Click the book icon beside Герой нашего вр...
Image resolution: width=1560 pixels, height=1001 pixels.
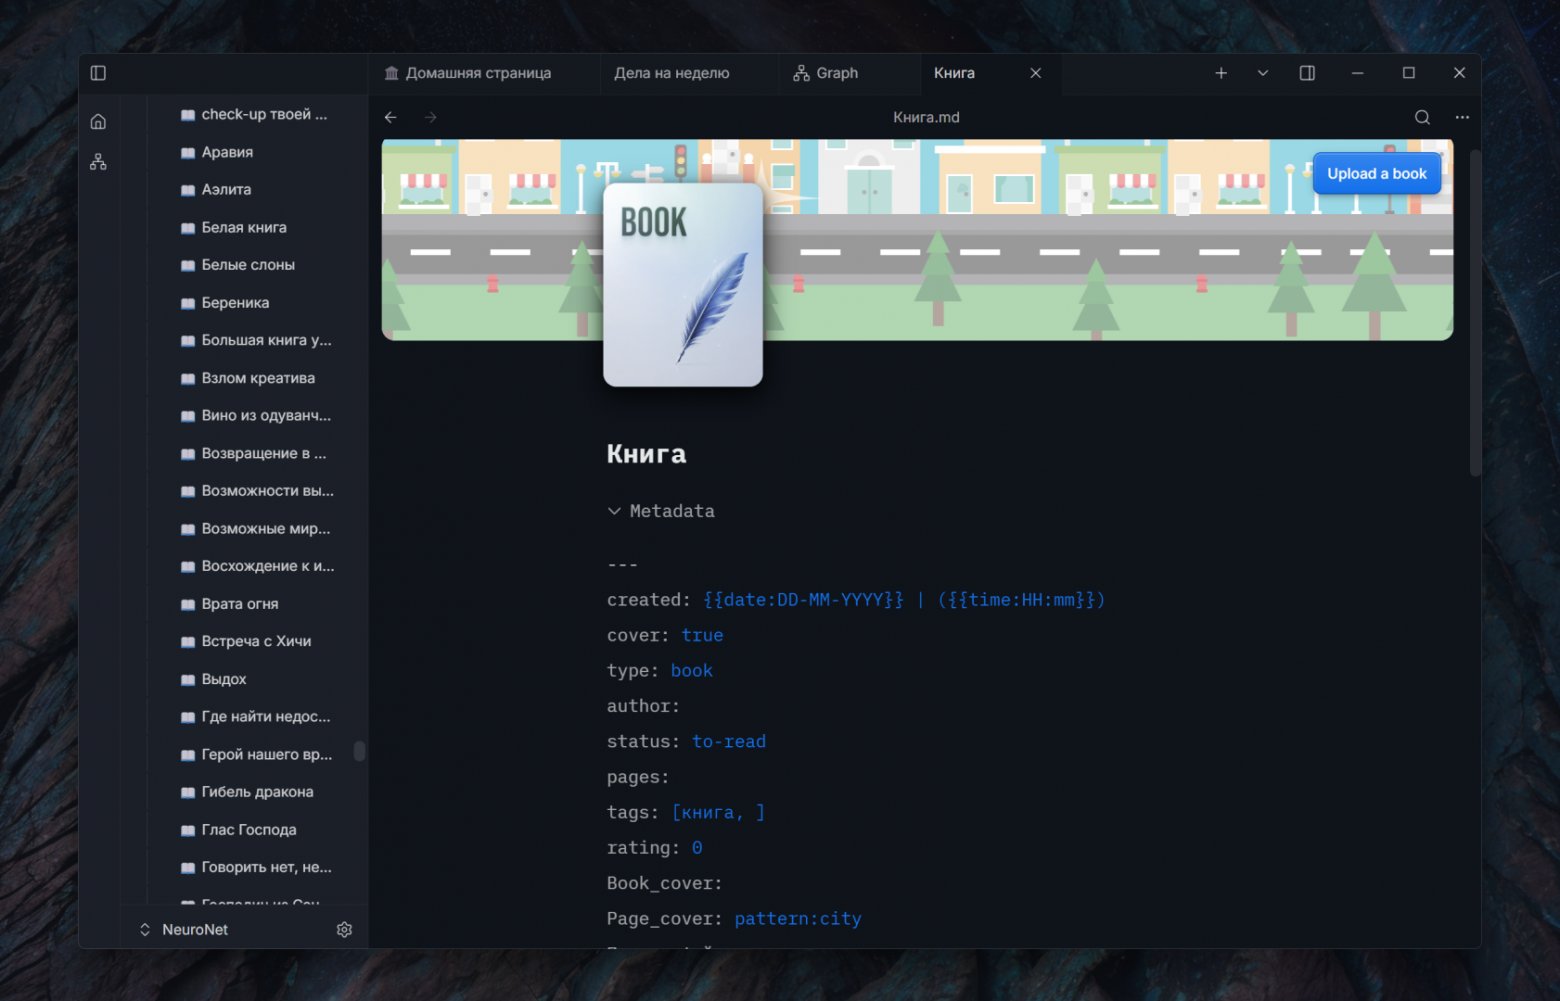coord(188,755)
